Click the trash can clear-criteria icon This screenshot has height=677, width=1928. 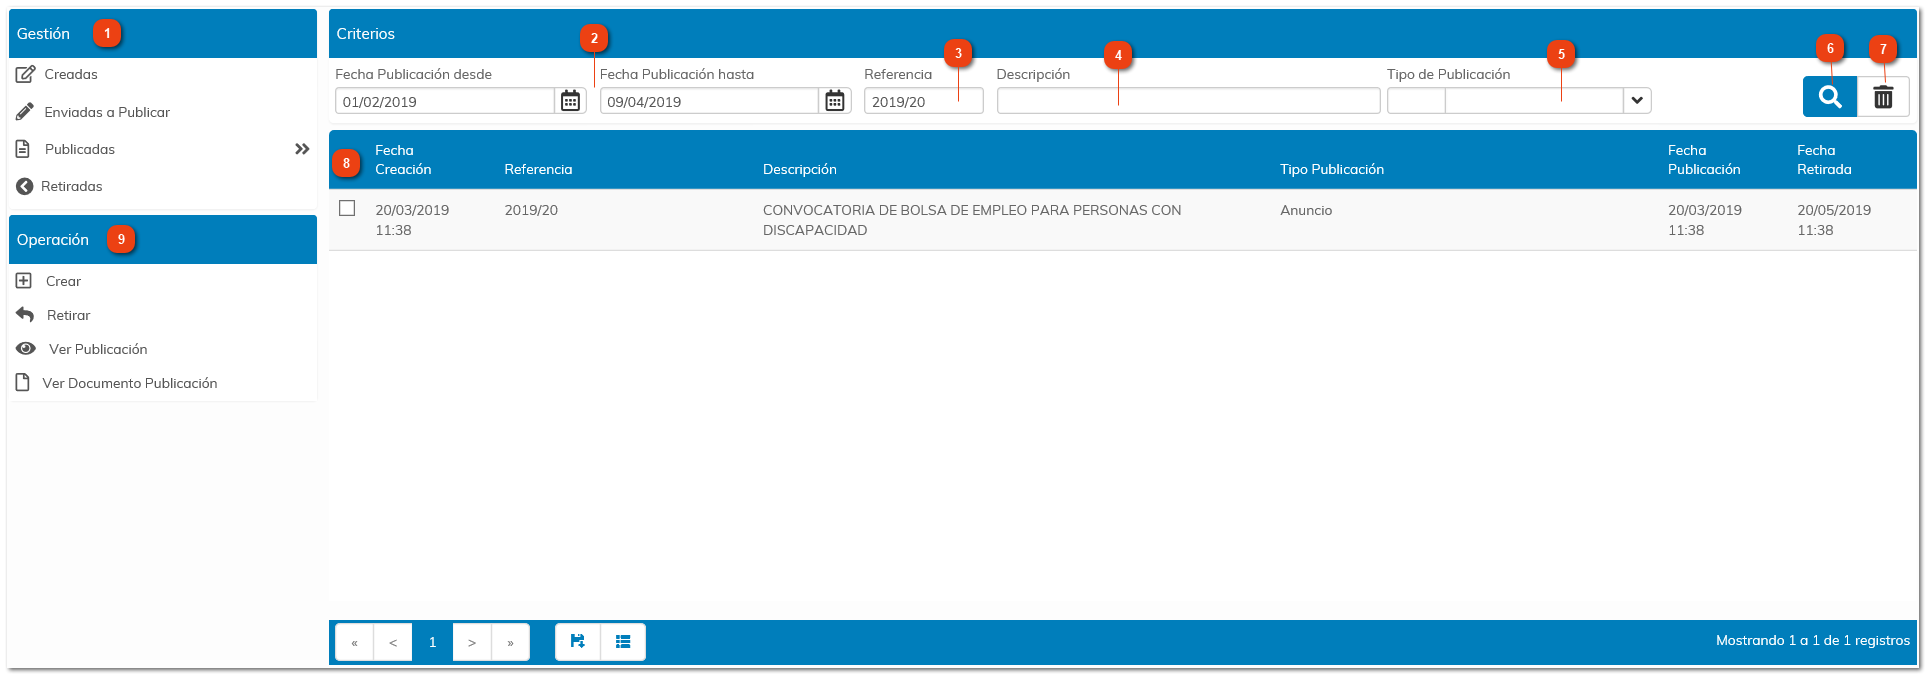(1883, 97)
